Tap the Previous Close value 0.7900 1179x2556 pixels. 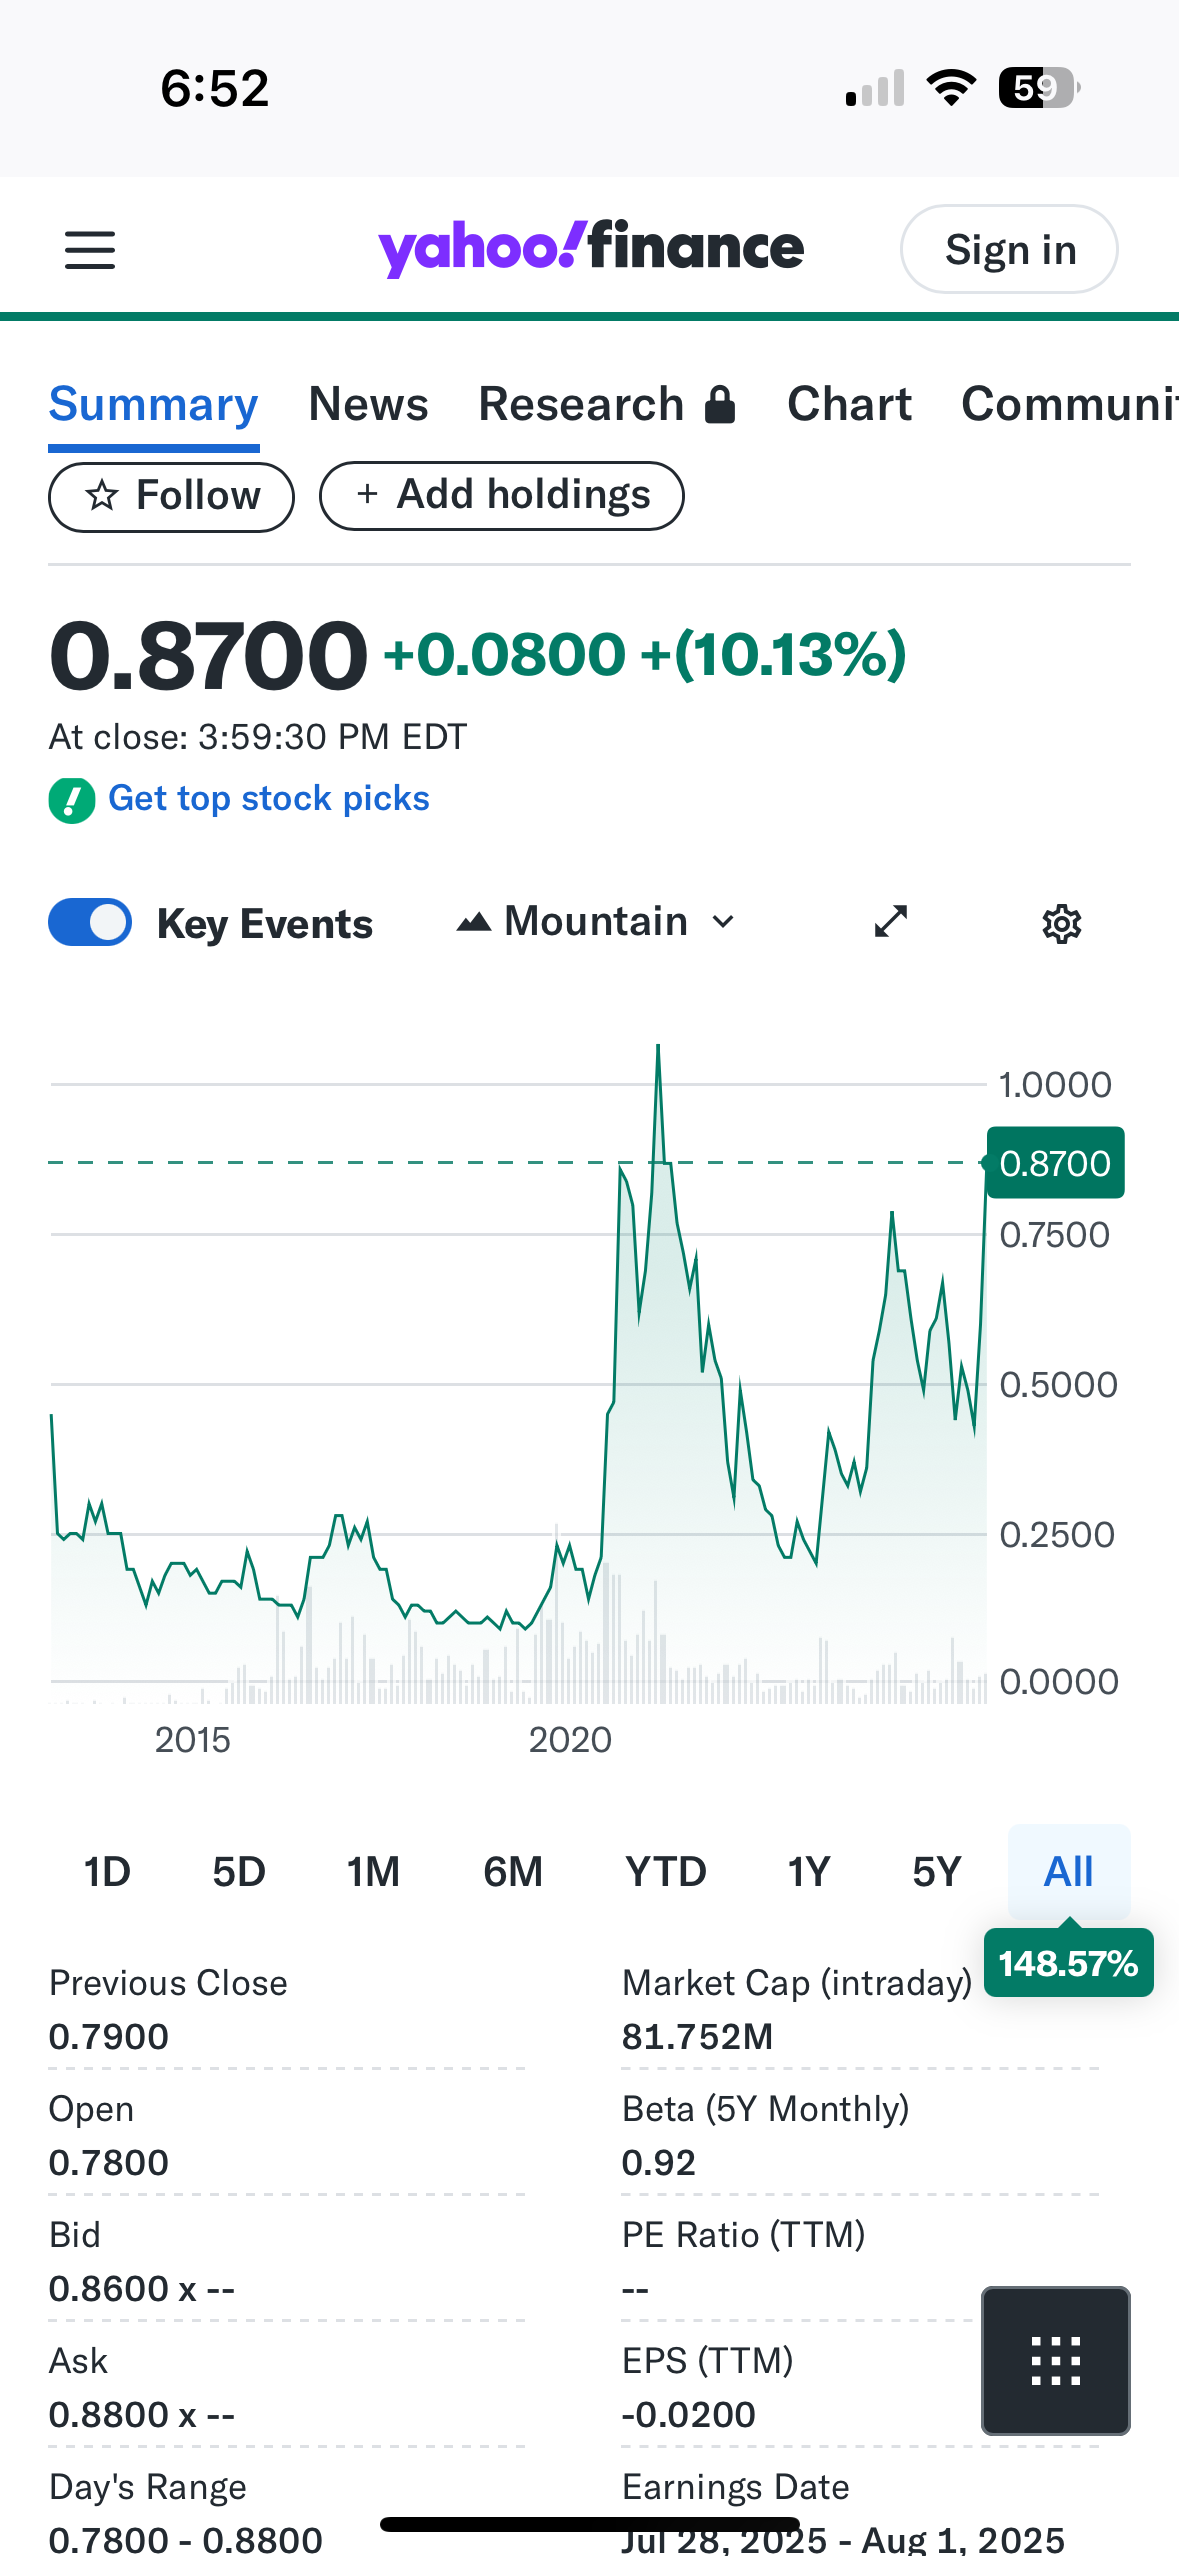pyautogui.click(x=109, y=2037)
